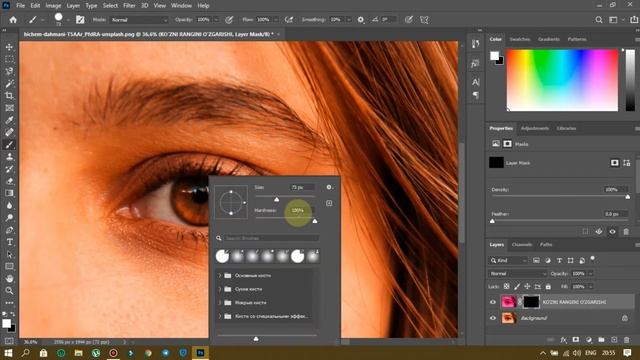Select the Eyedropper tool
The height and width of the screenshot is (360, 640).
(x=9, y=120)
